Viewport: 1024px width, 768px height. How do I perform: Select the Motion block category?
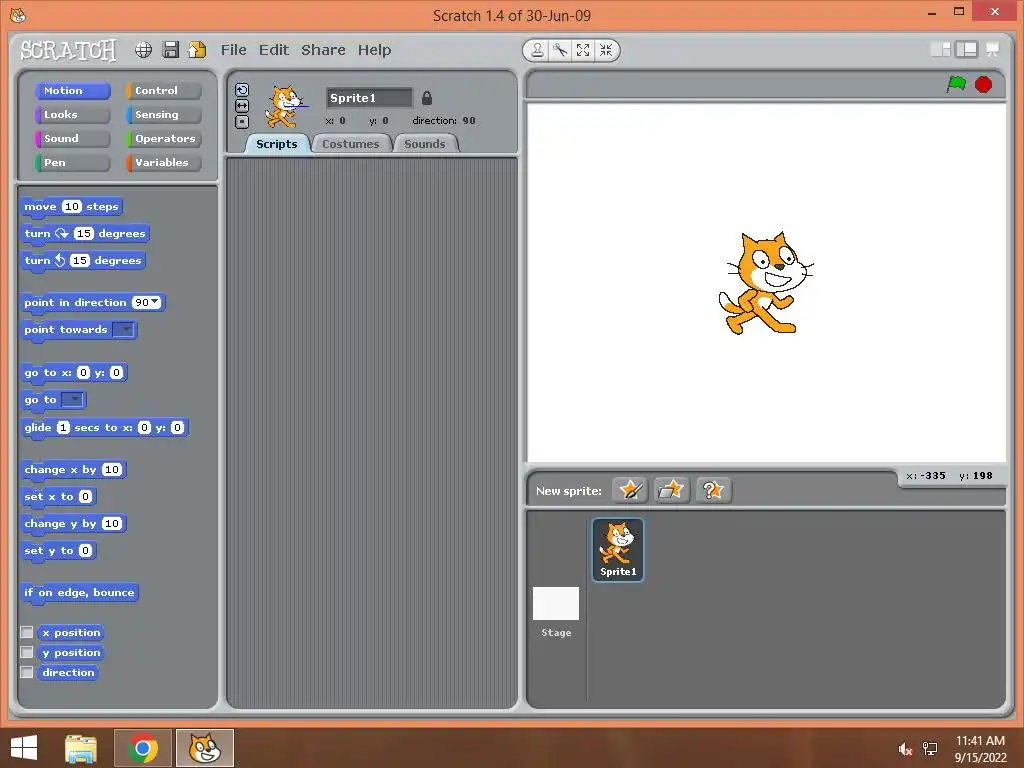pos(72,91)
